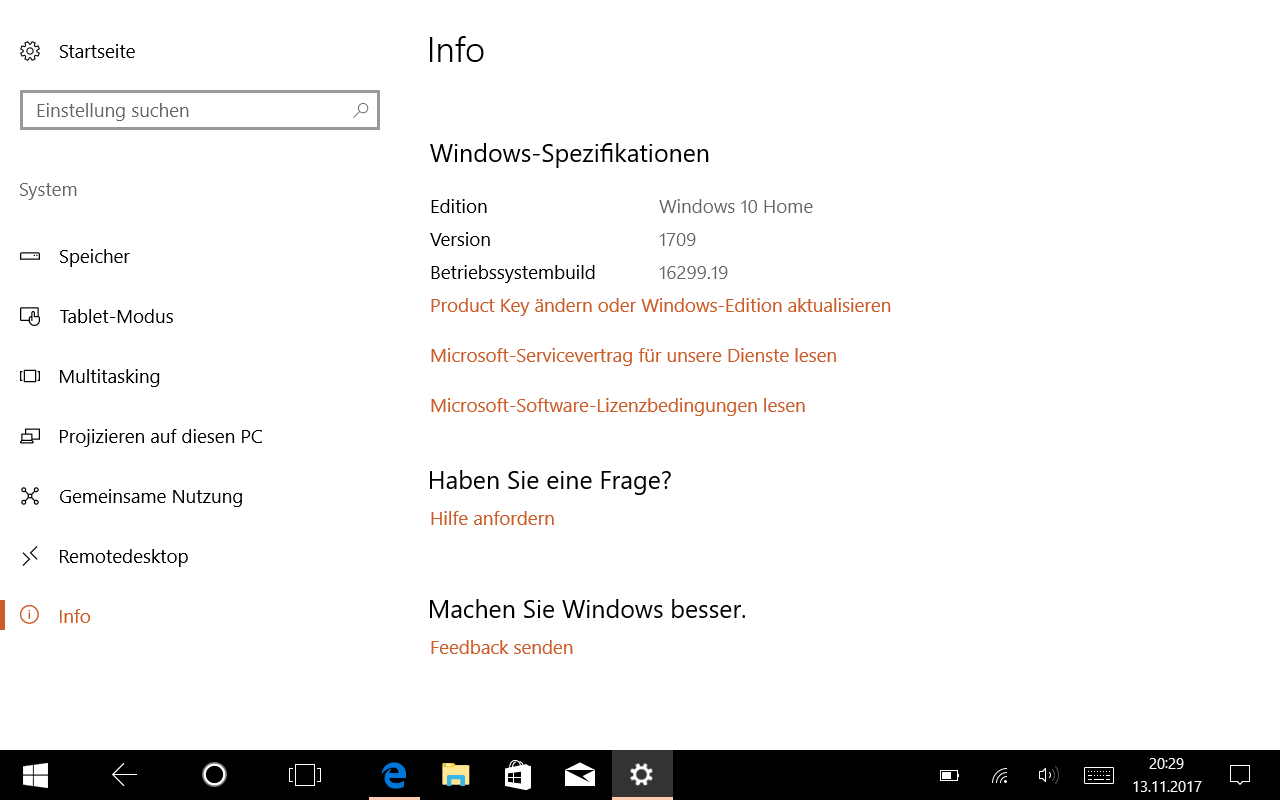The image size is (1280, 800).
Task: Click the taskbar back arrow
Action: tap(124, 775)
